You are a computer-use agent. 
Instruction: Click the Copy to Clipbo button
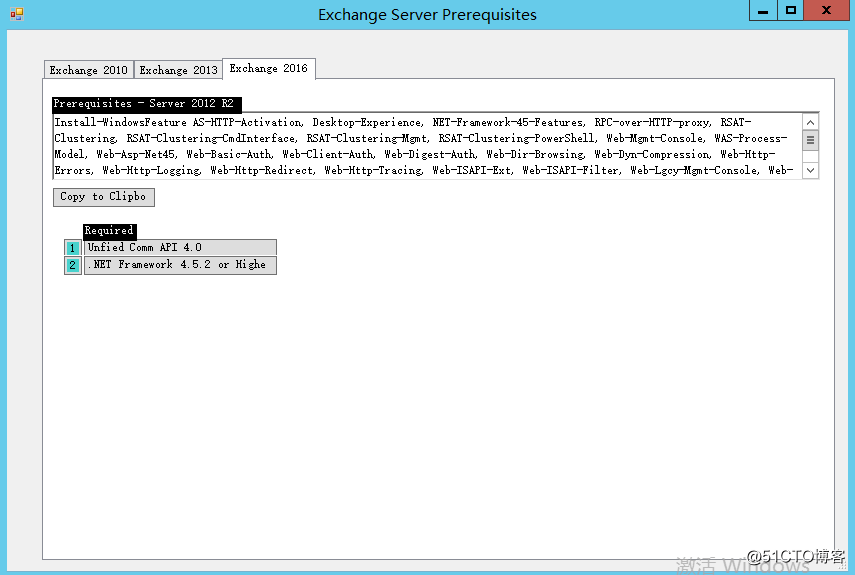point(104,197)
